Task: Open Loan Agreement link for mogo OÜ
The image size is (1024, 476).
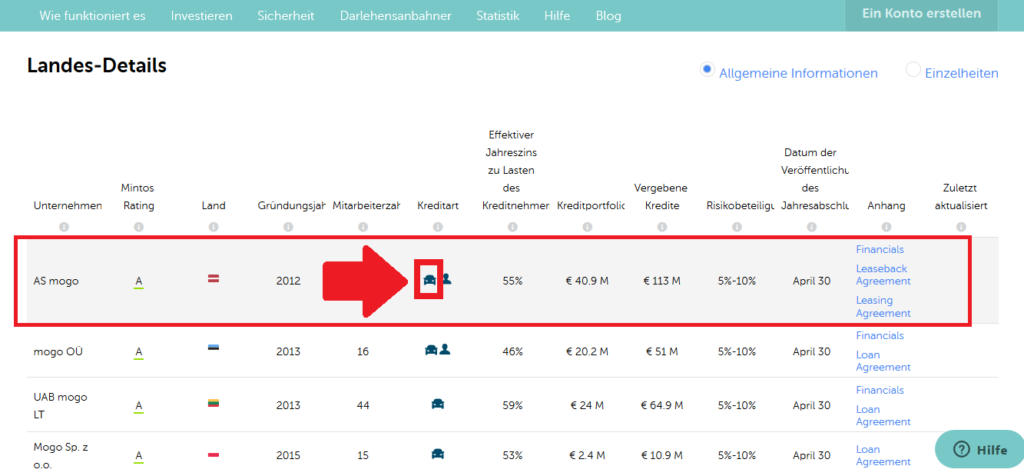Action: tap(883, 361)
